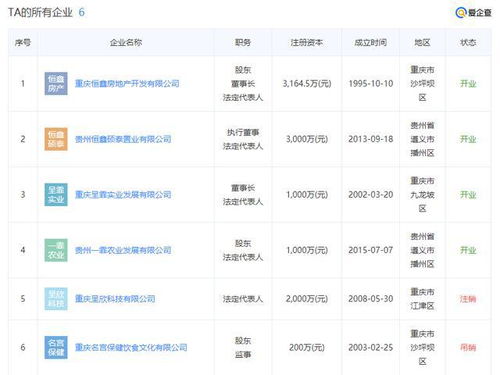Select the founding date 2008-05-30

click(371, 299)
